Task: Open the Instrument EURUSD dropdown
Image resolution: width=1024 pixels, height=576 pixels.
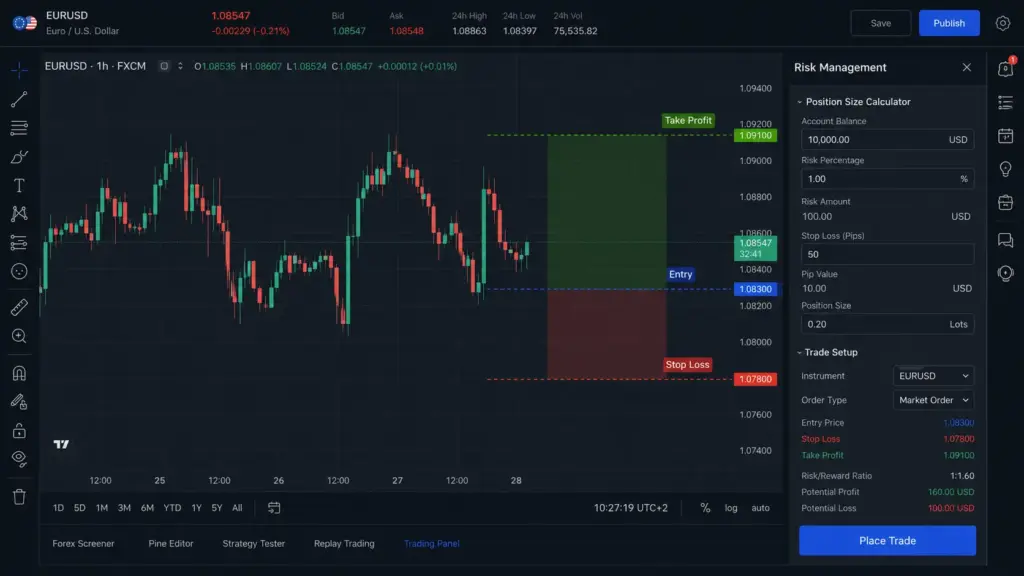Action: 933,376
